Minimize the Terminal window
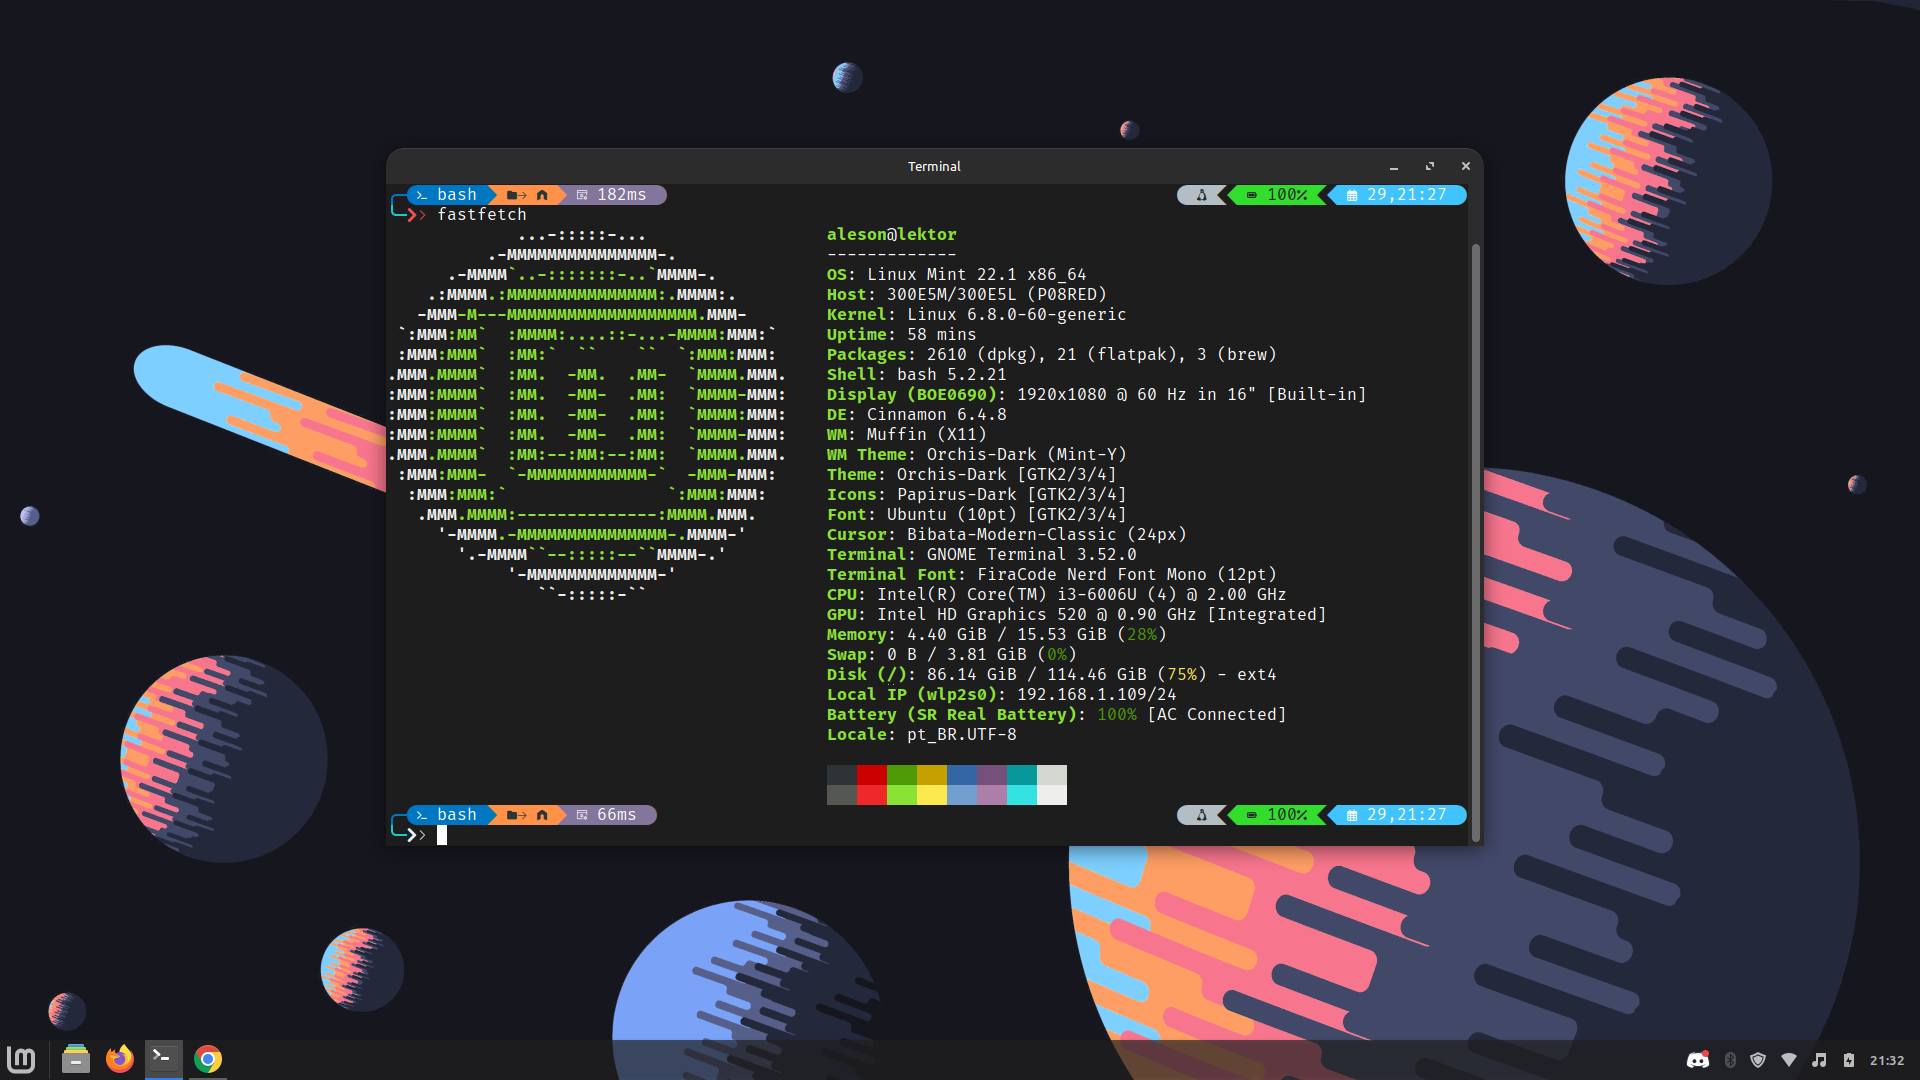The image size is (1920, 1080). pyautogui.click(x=1394, y=167)
